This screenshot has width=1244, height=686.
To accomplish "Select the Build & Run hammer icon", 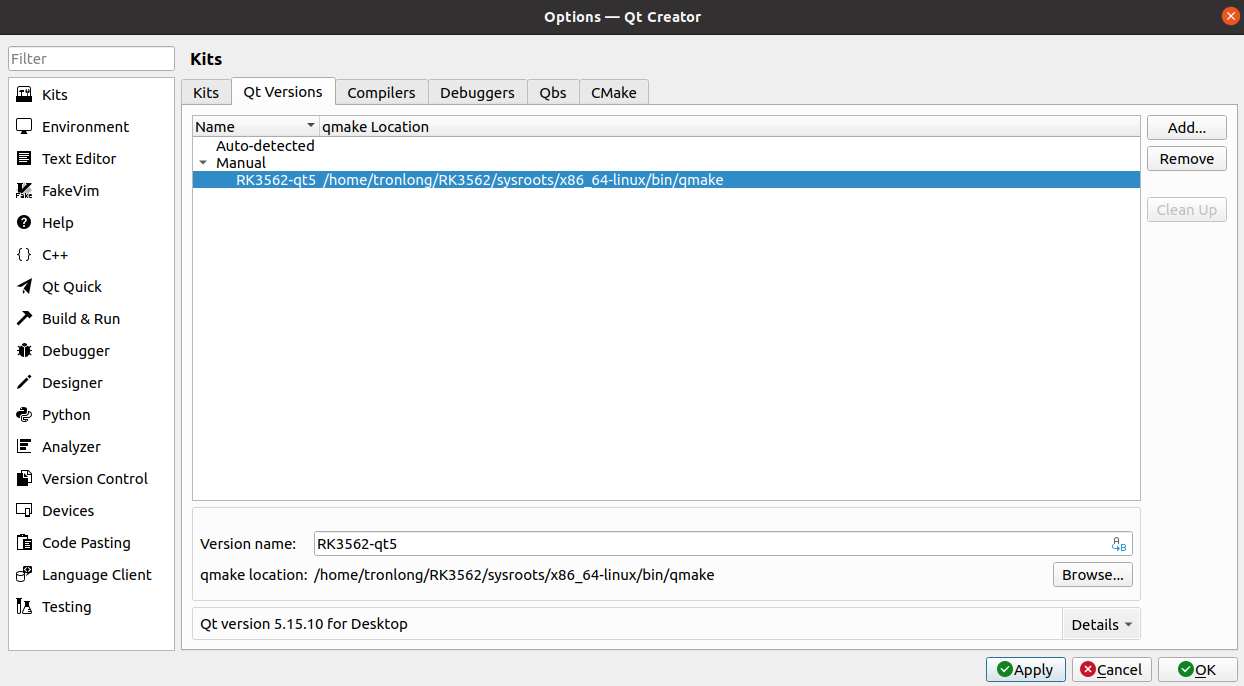I will (x=25, y=319).
